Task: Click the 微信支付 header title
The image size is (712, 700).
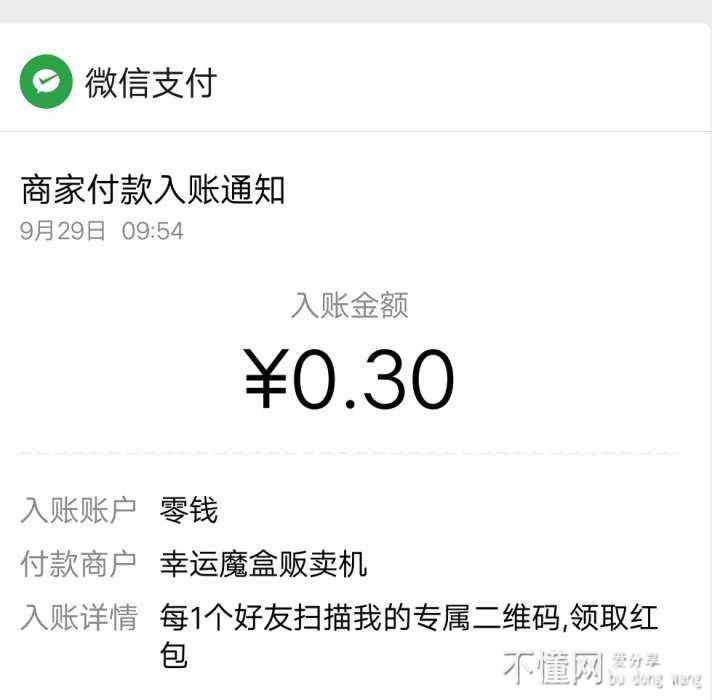Action: pyautogui.click(x=151, y=83)
